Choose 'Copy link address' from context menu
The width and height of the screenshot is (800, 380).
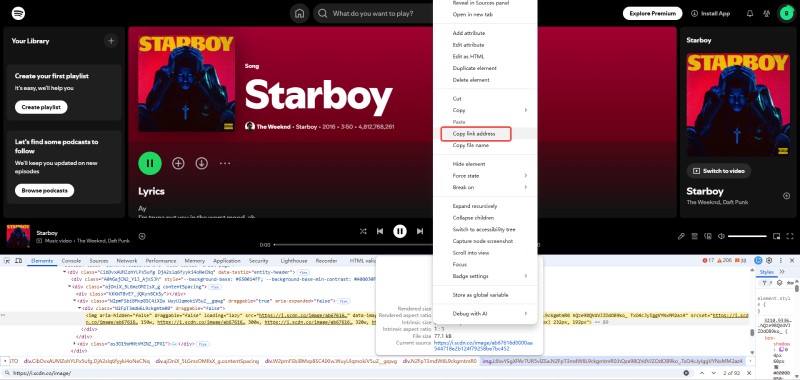coord(485,134)
